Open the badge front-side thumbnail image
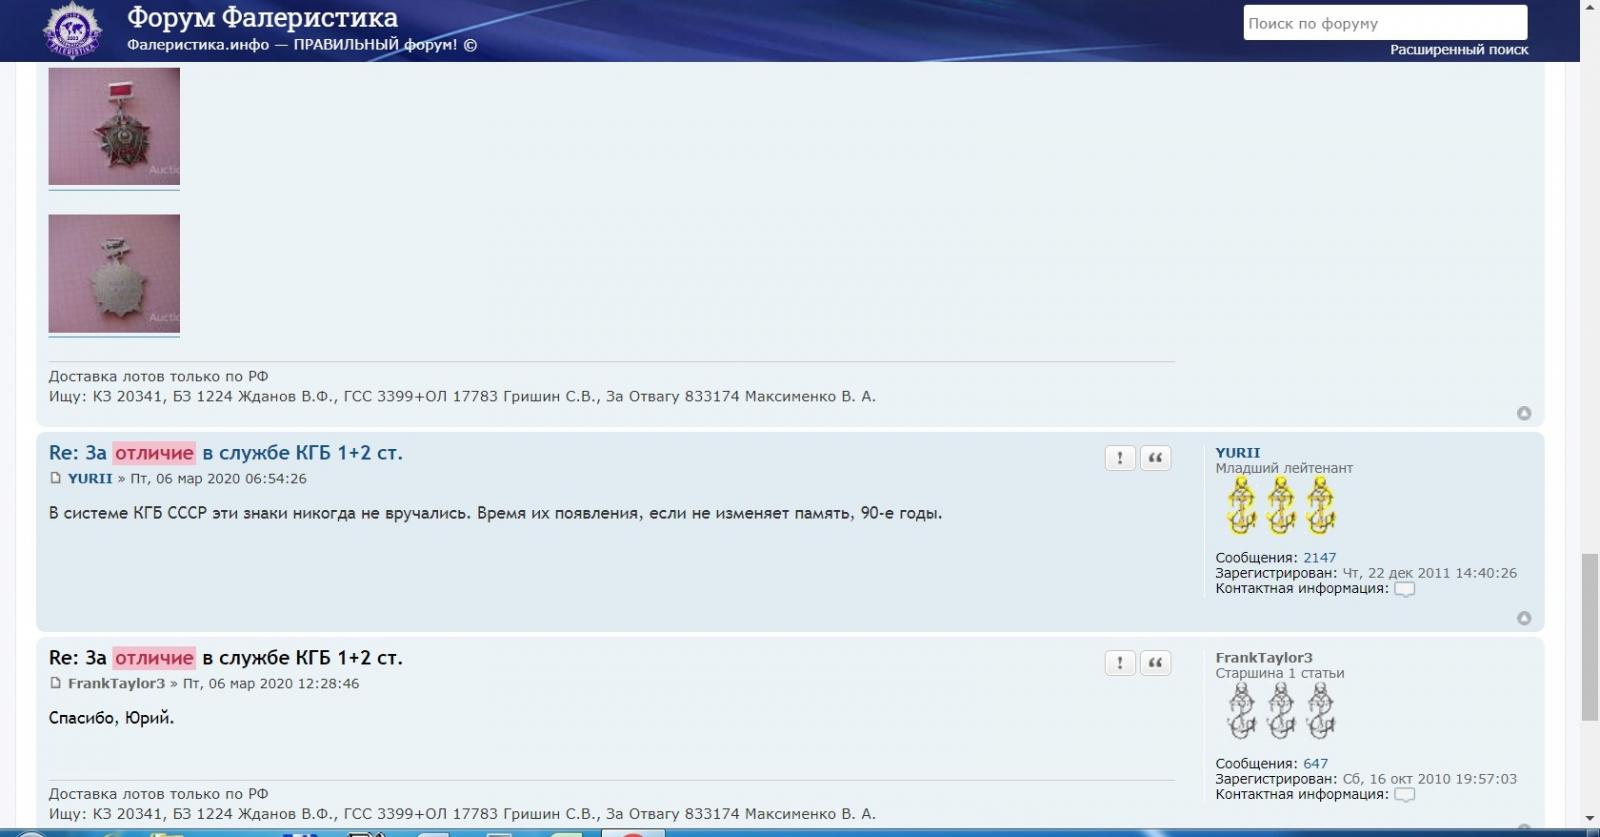This screenshot has height=837, width=1600. [114, 126]
